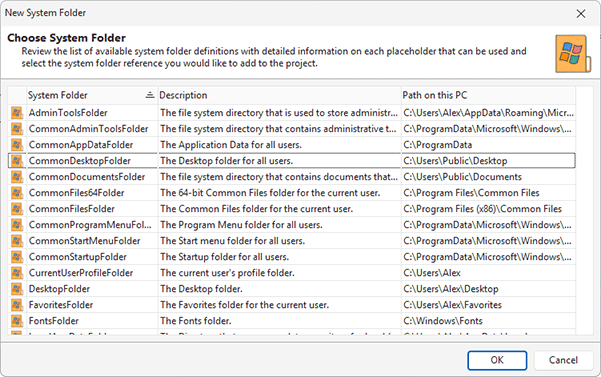Click the C:\Program Files\Common Files path
601x377 pixels.
488,193
